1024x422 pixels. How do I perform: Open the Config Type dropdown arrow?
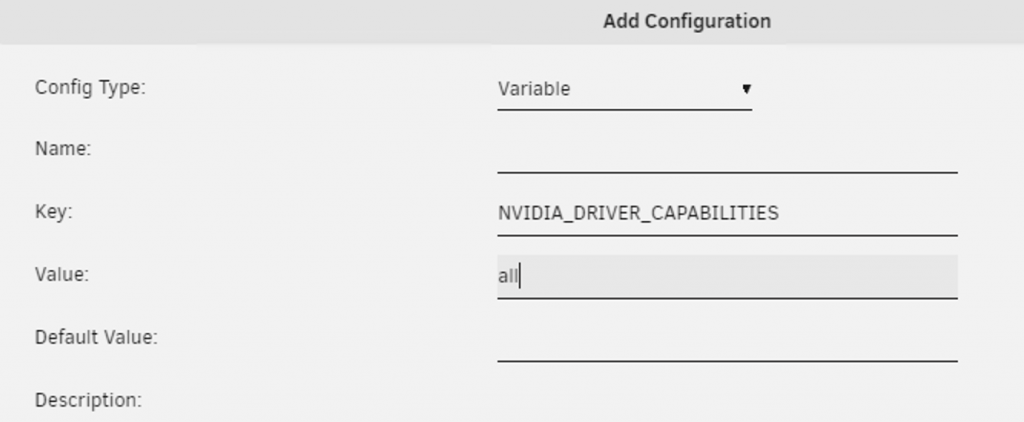pyautogui.click(x=746, y=89)
